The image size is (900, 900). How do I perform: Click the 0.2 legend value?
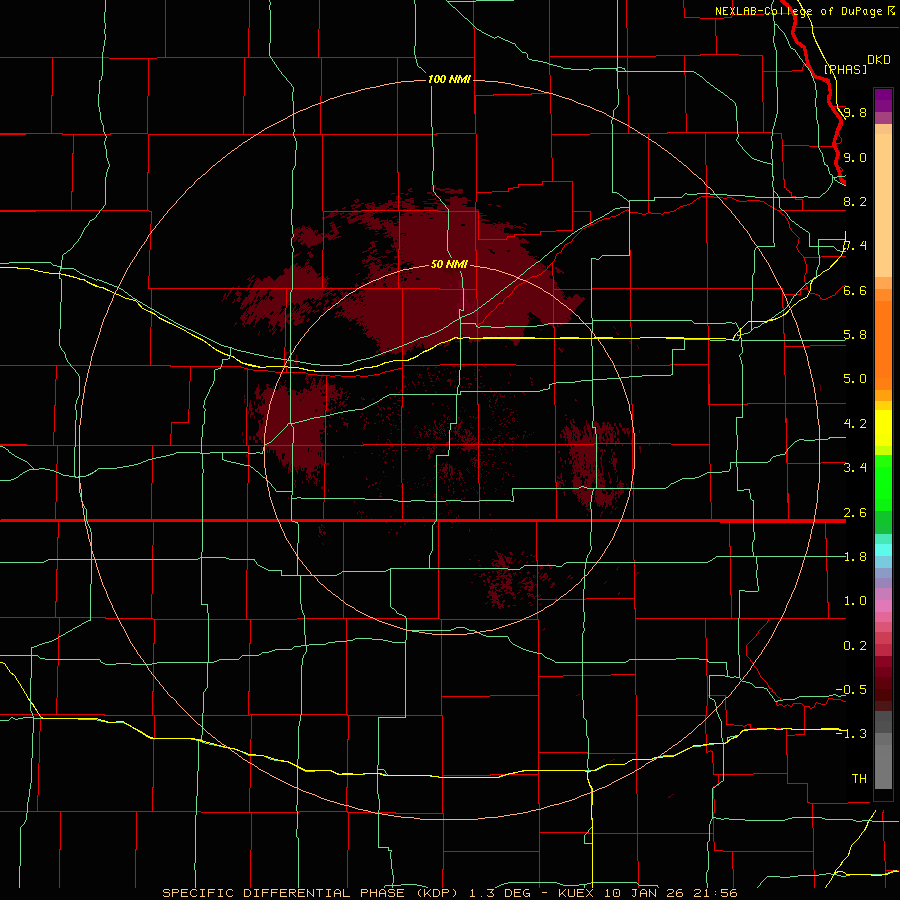coord(855,646)
